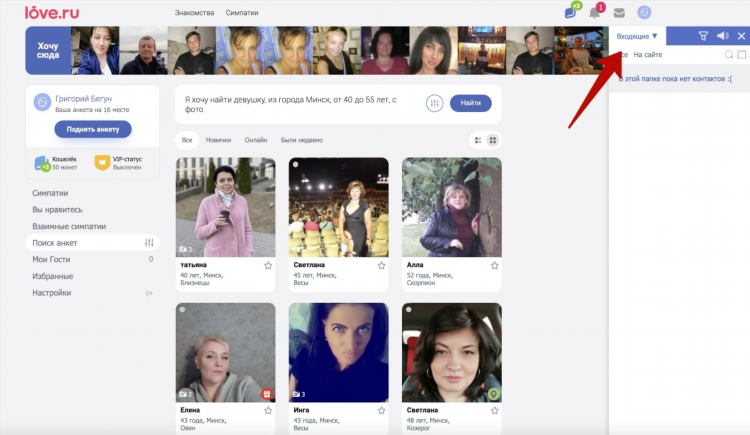Tick the checkbox beside the messenger search
Viewport: 750px width, 435px height.
click(x=741, y=55)
